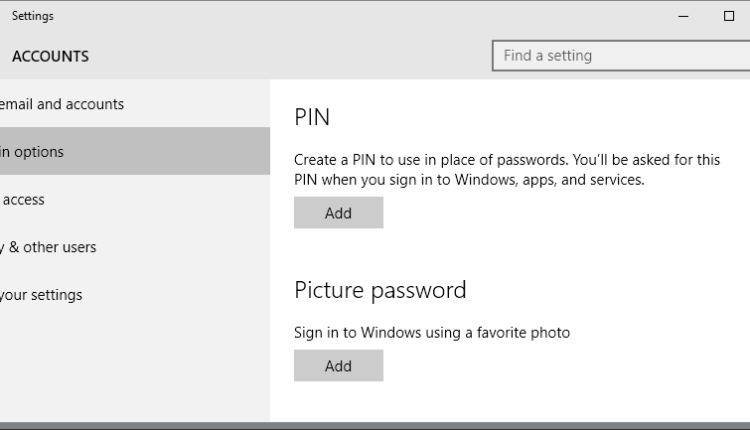Maximize the Settings window
Screen dimensions: 750x430
[x=728, y=16]
